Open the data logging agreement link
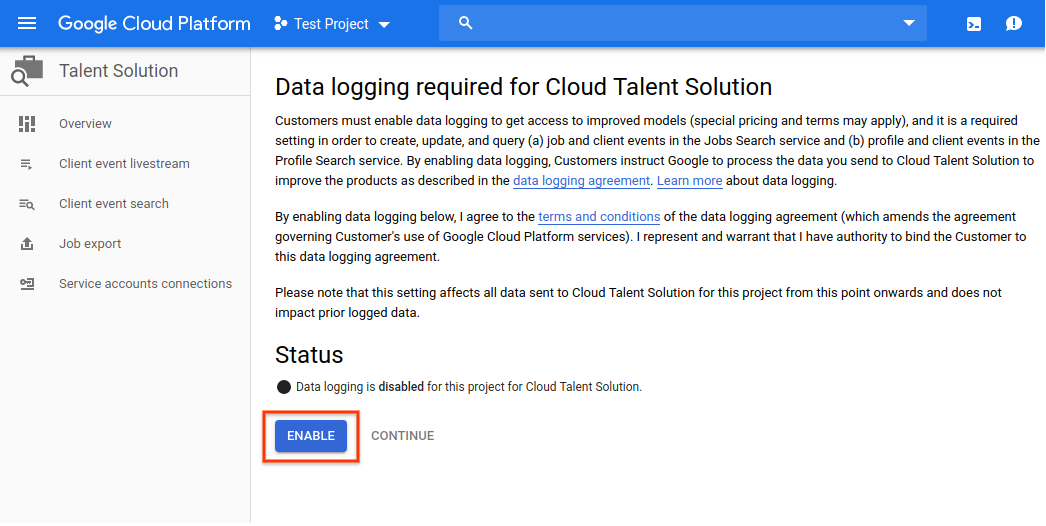The width and height of the screenshot is (1046, 526). point(581,181)
